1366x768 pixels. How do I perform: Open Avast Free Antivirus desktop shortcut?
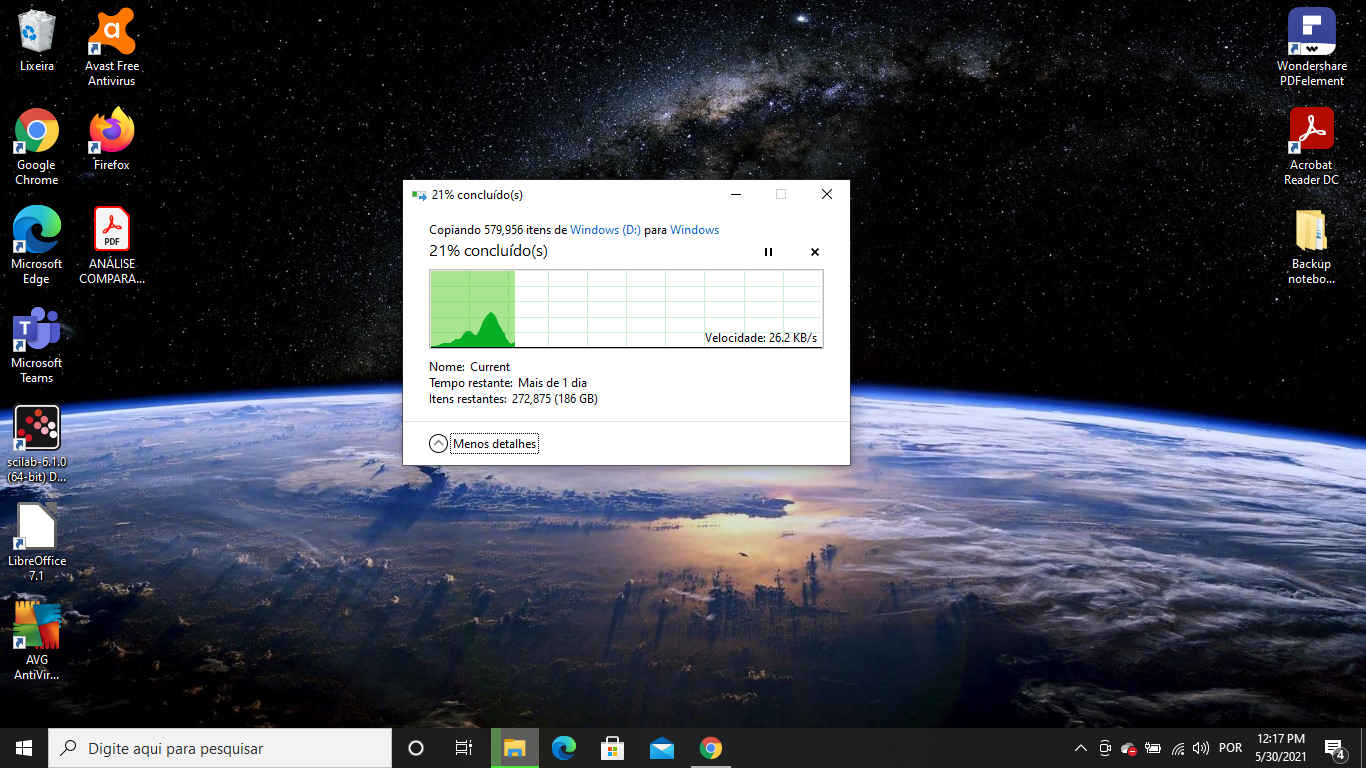(x=112, y=47)
